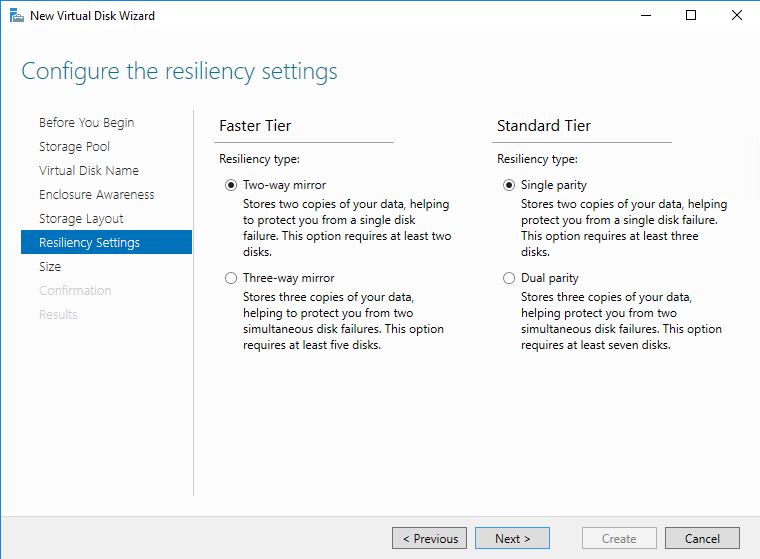Open the Virtual Disk Name step
Image resolution: width=760 pixels, height=559 pixels.
coord(89,171)
